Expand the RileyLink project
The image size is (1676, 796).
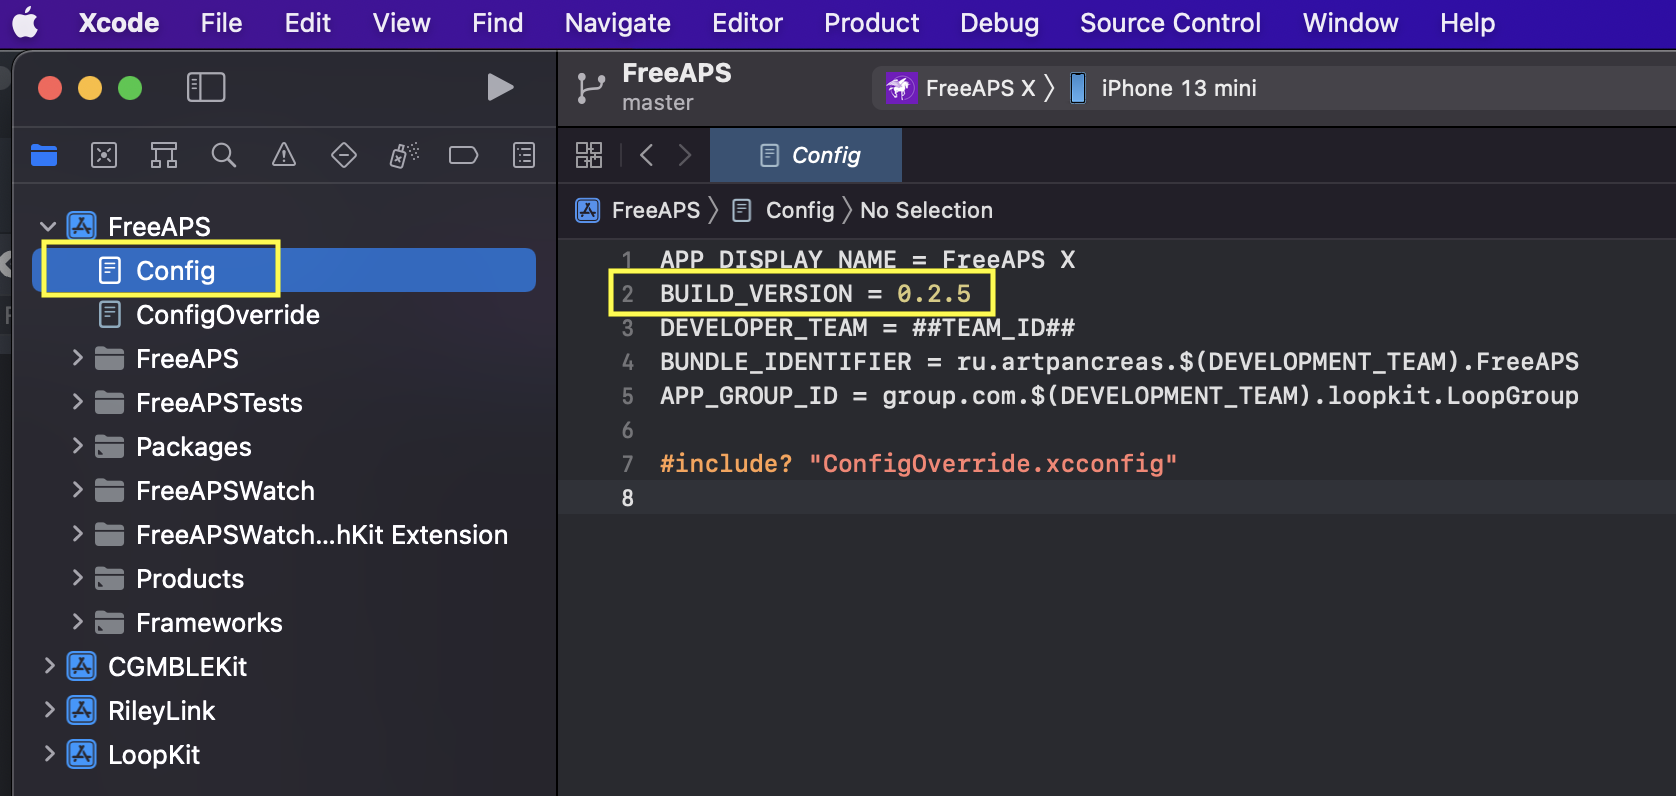[49, 710]
